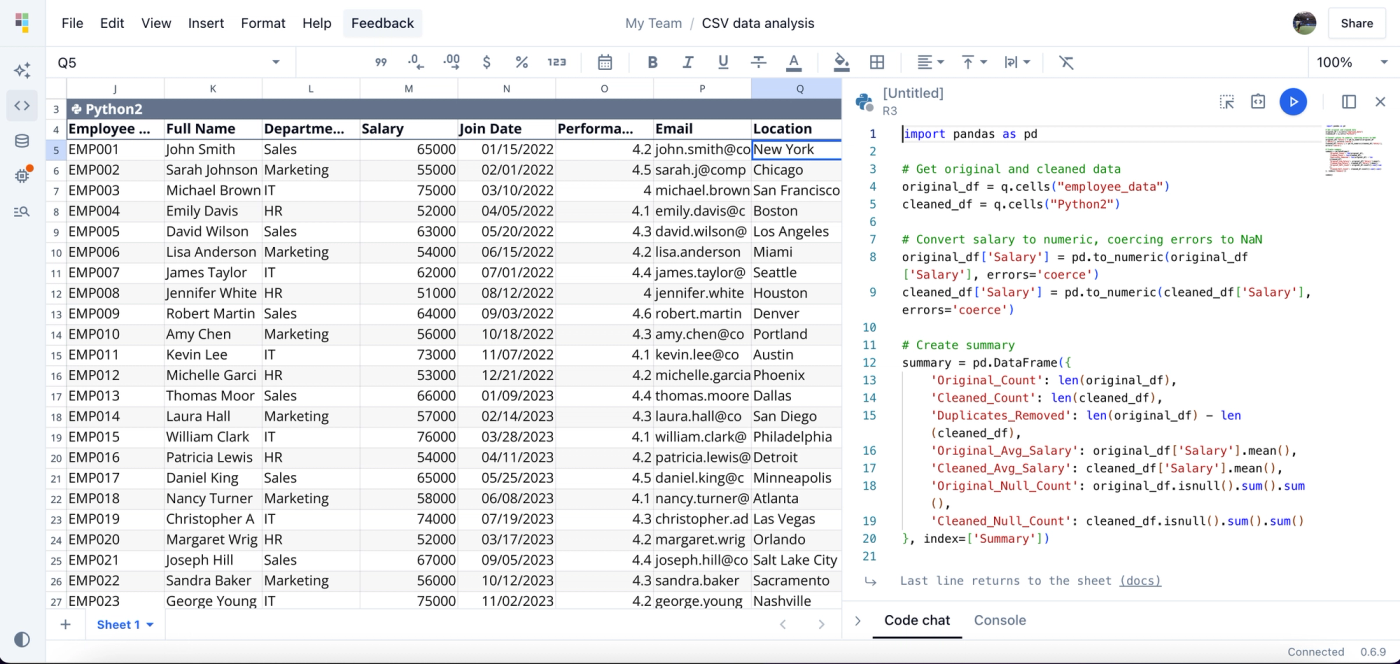This screenshot has height=664, width=1400.
Task: Run the Python code with the blue play button
Action: coord(1293,101)
